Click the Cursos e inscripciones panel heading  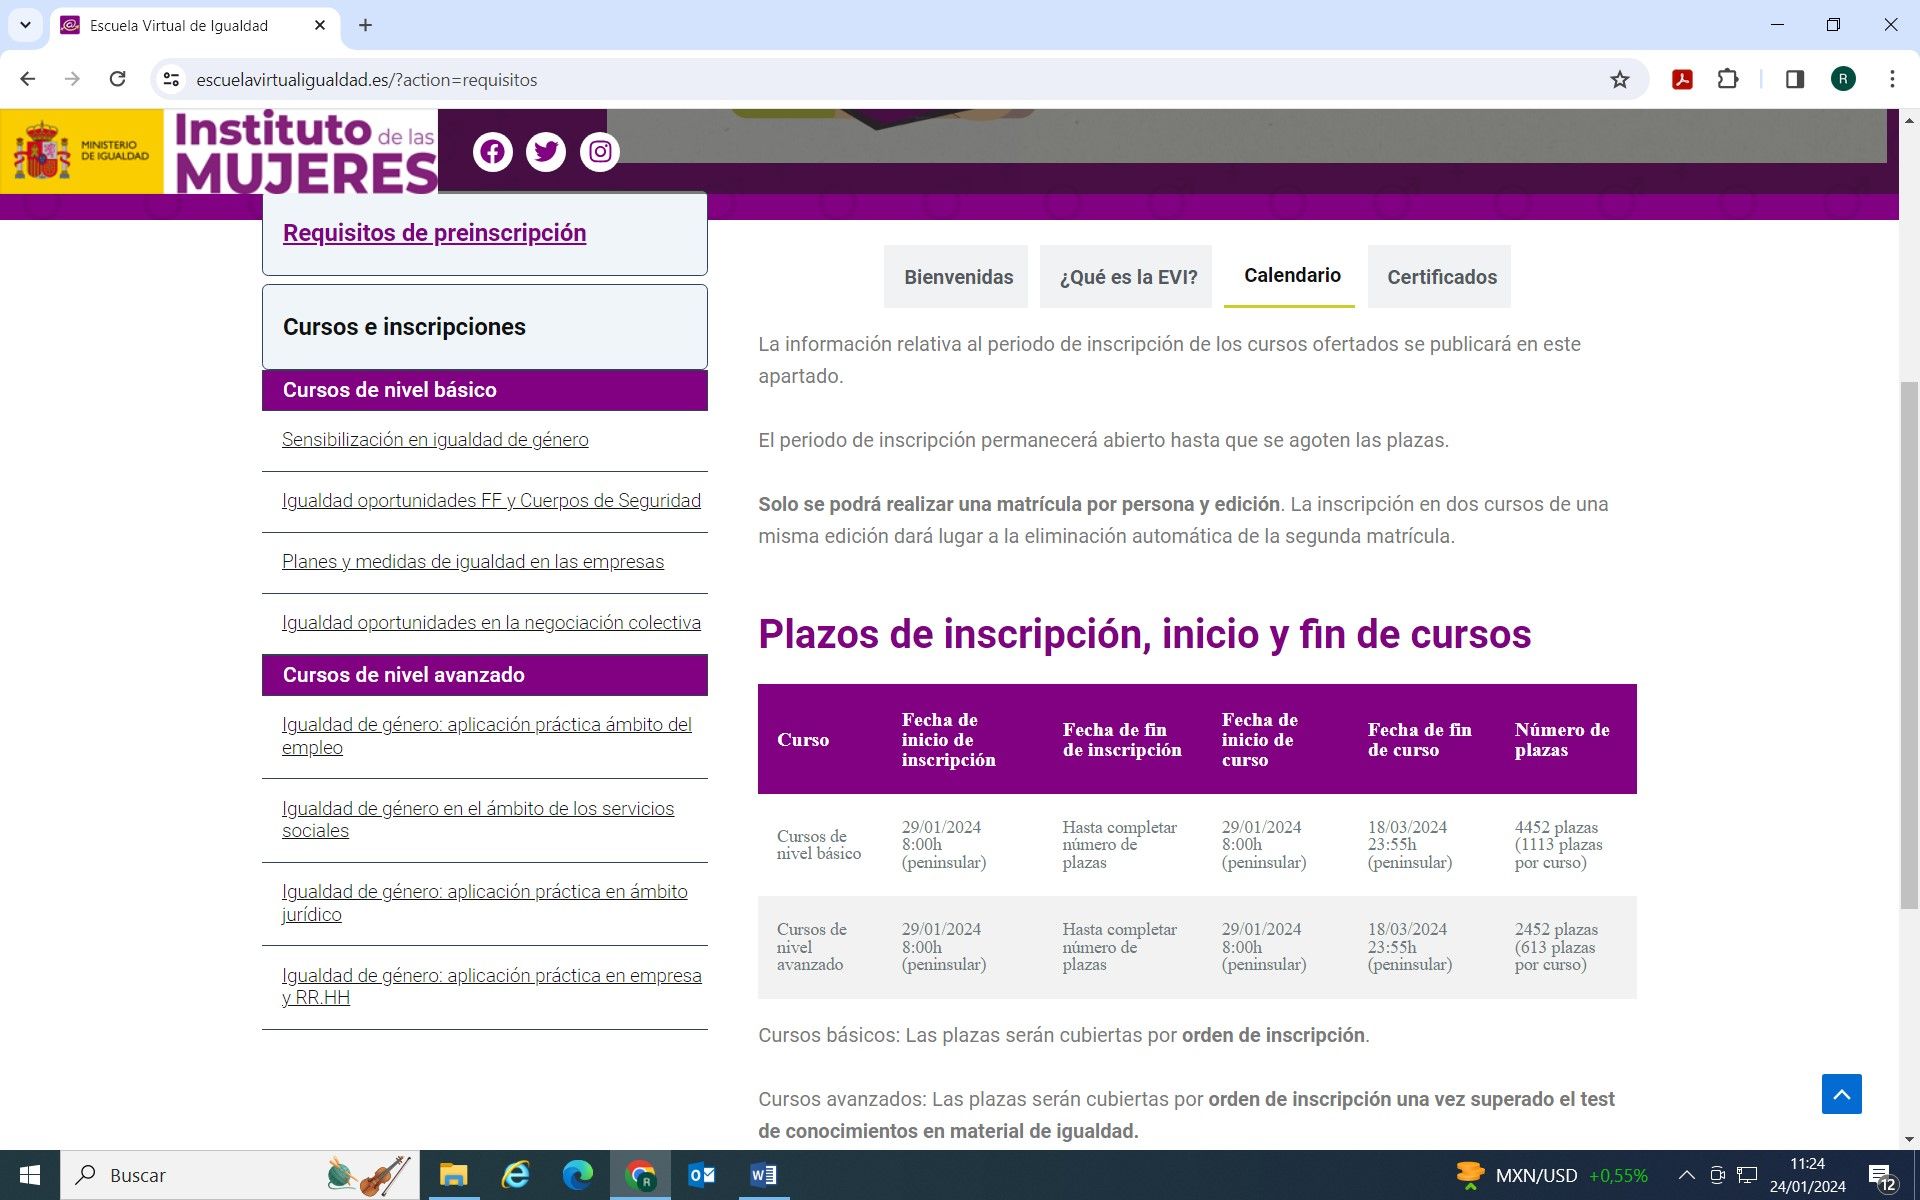click(485, 327)
